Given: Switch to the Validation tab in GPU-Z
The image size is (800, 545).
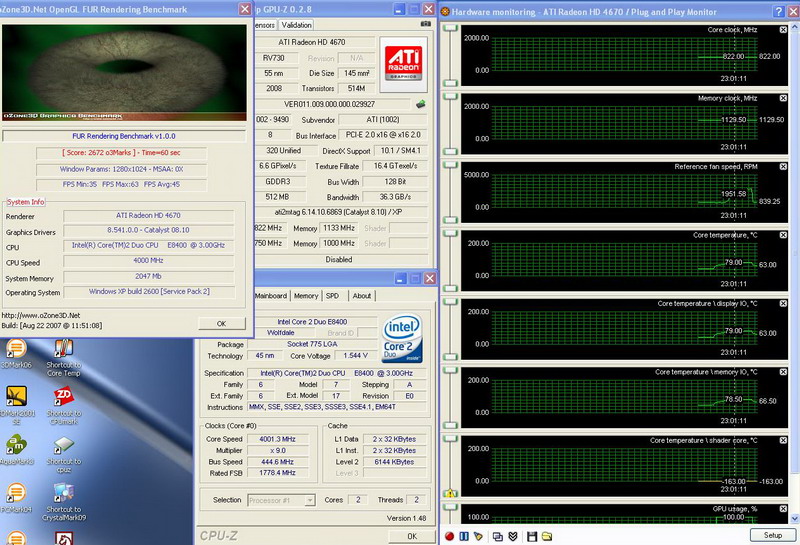Looking at the screenshot, I should tap(296, 25).
